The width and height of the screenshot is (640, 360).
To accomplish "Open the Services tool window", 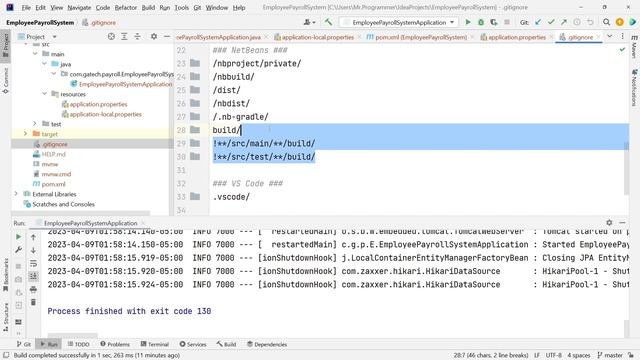I will tap(193, 344).
